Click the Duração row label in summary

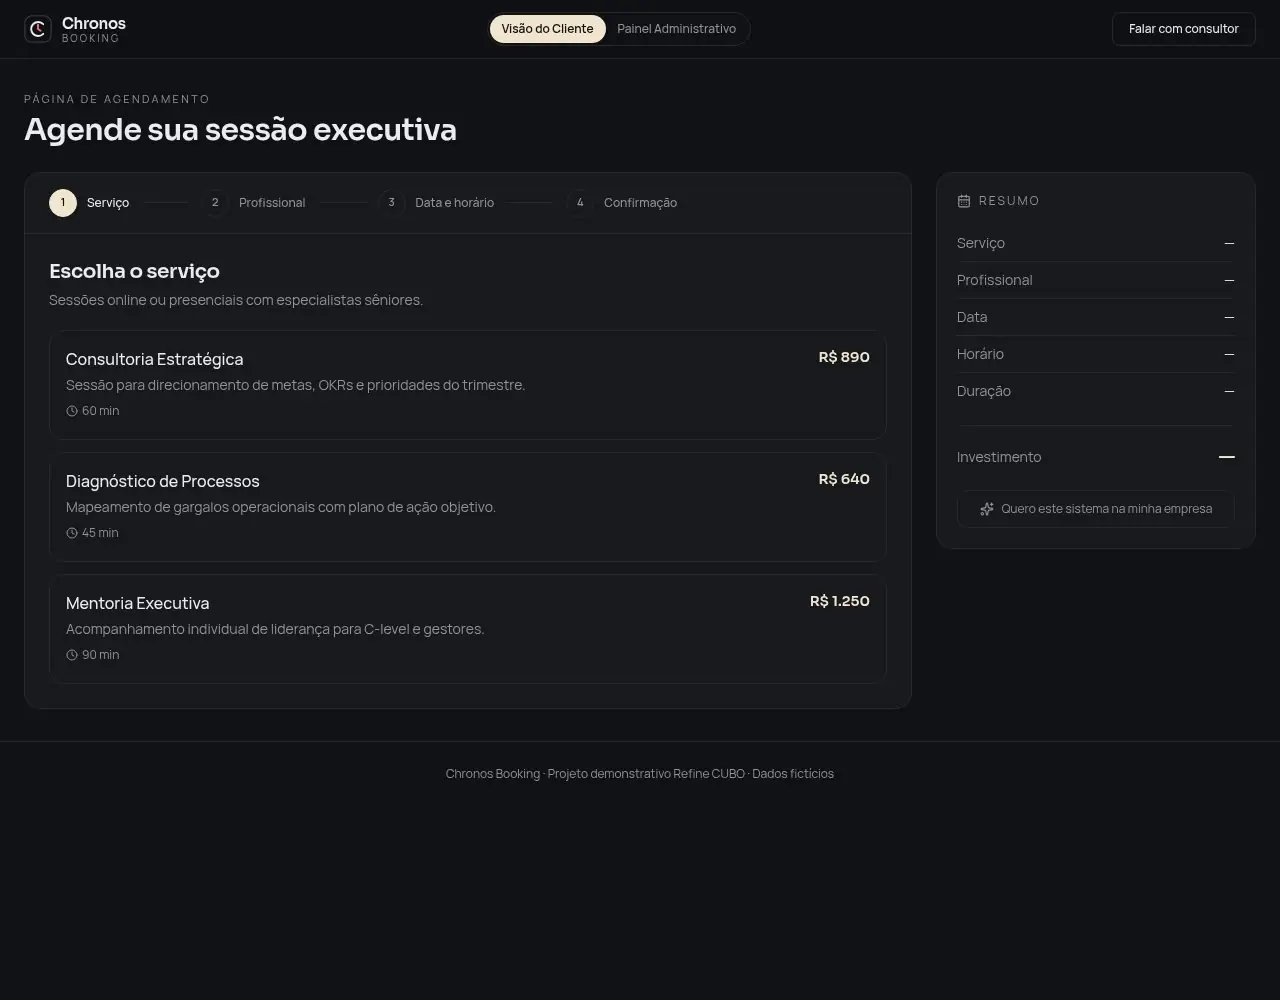click(x=984, y=391)
